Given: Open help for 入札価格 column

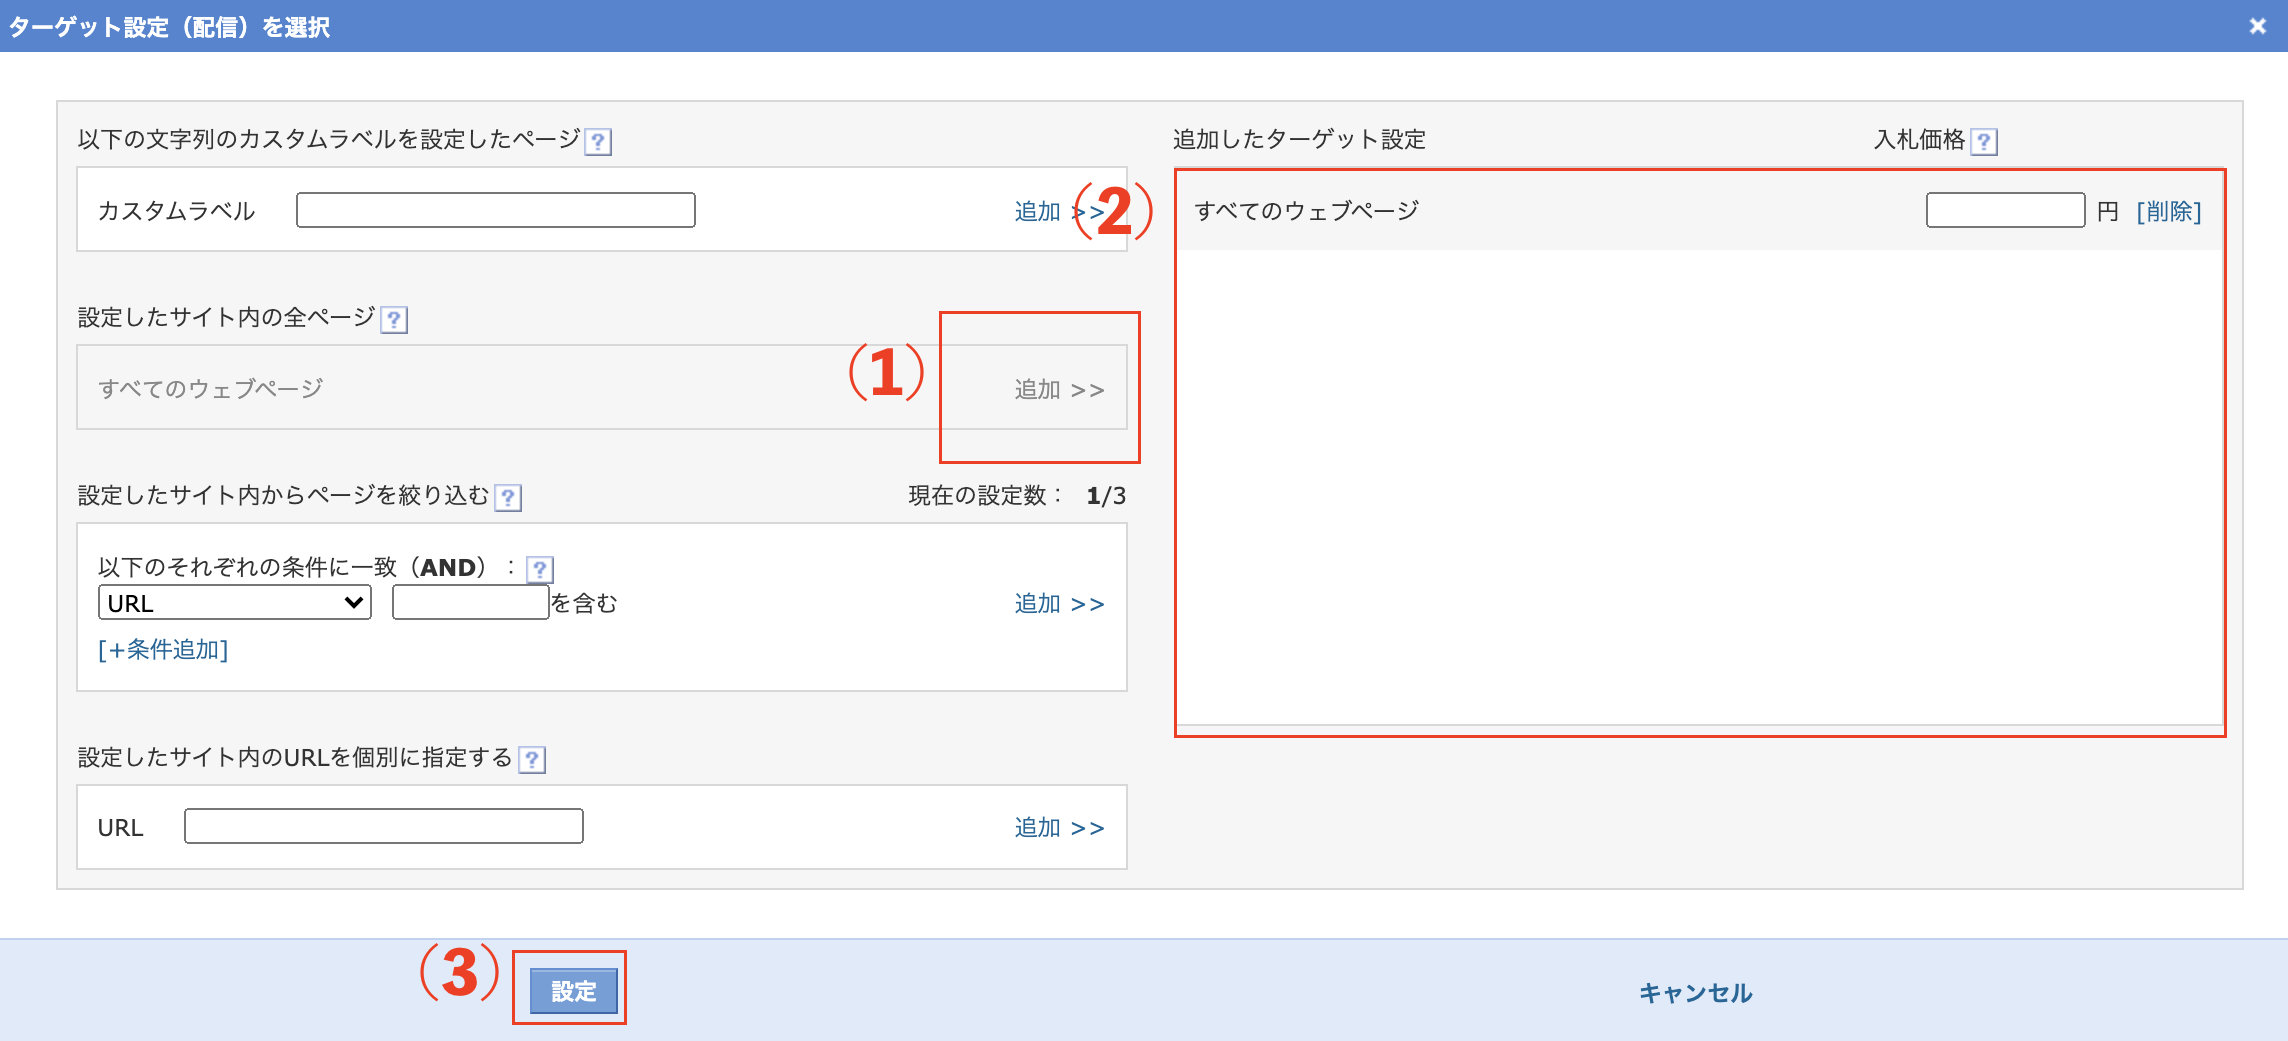Looking at the screenshot, I should 1985,142.
